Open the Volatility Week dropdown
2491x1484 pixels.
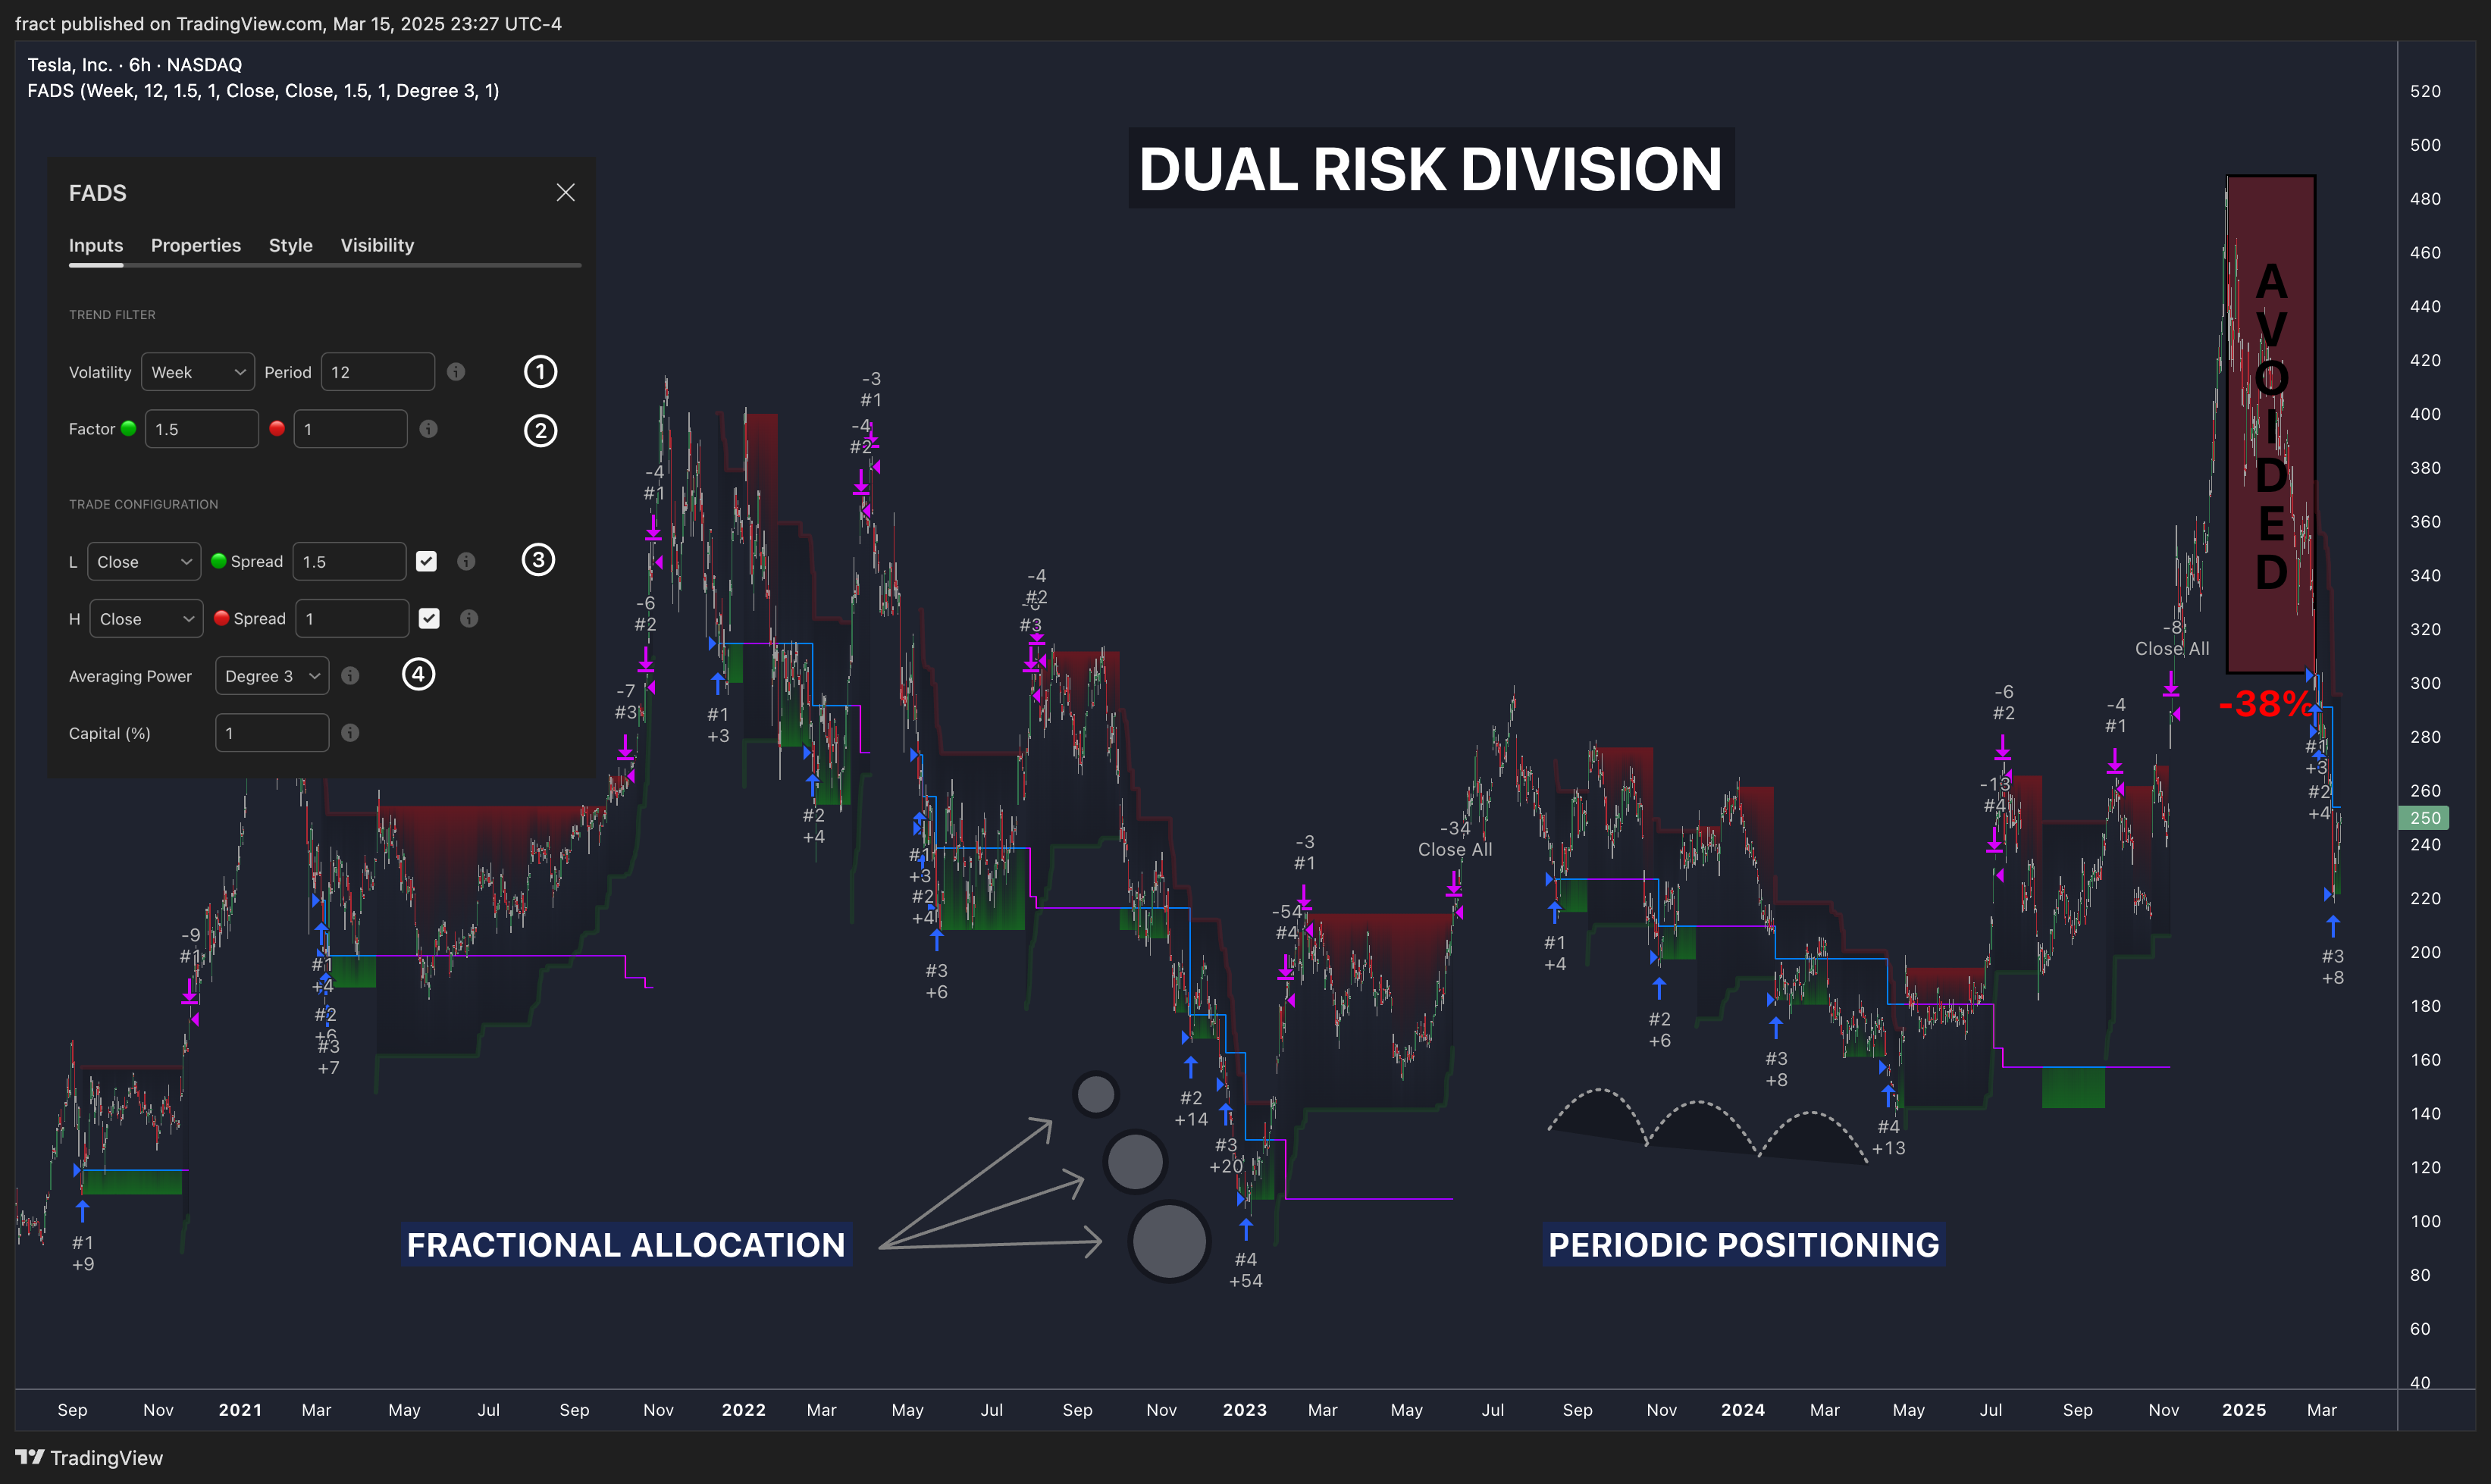point(198,372)
